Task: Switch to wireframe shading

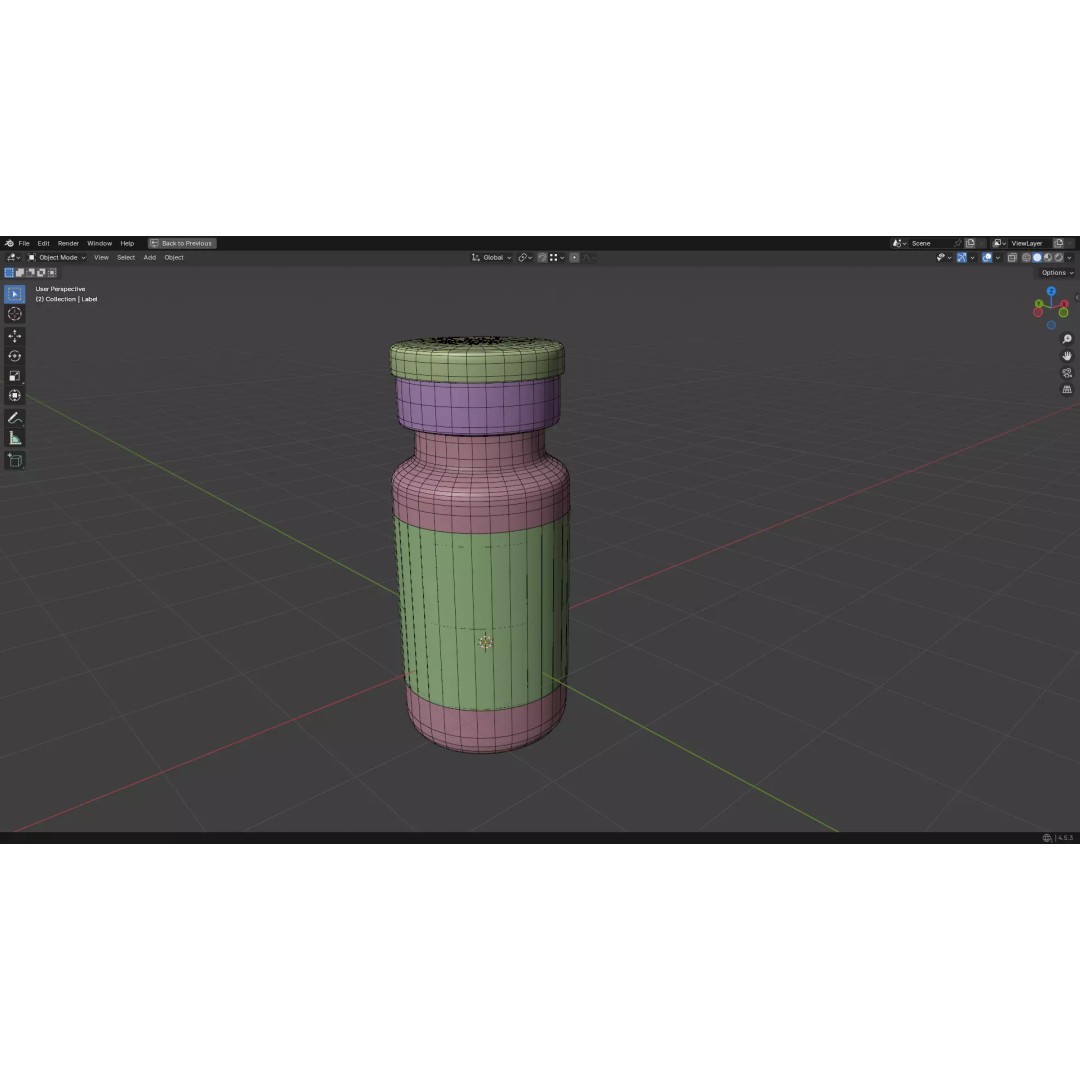Action: (x=1026, y=258)
